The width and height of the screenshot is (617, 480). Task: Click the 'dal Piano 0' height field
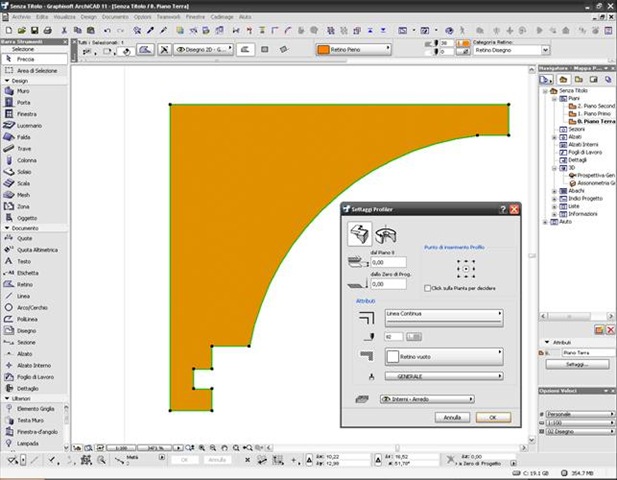(388, 263)
